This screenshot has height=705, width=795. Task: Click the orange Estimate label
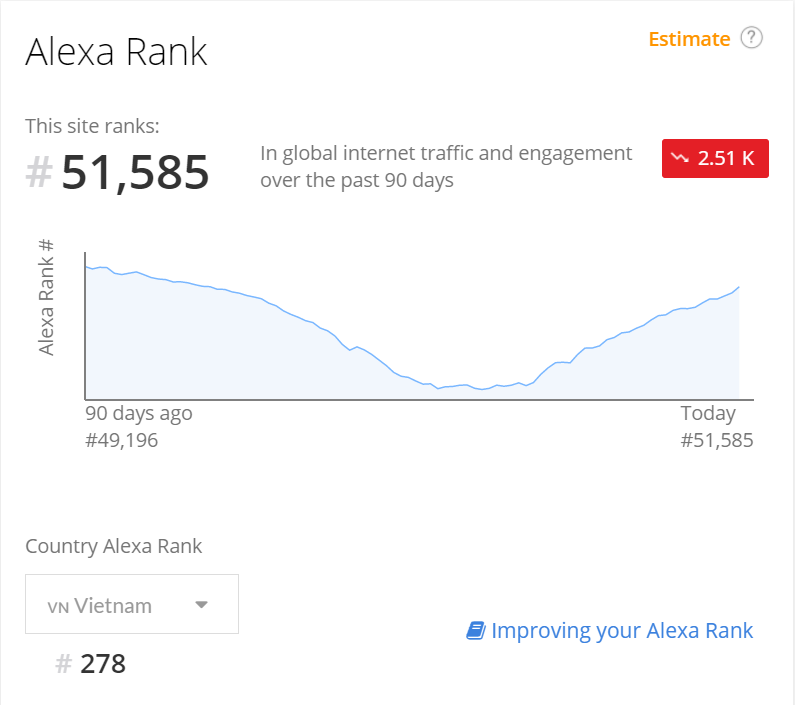[x=689, y=39]
